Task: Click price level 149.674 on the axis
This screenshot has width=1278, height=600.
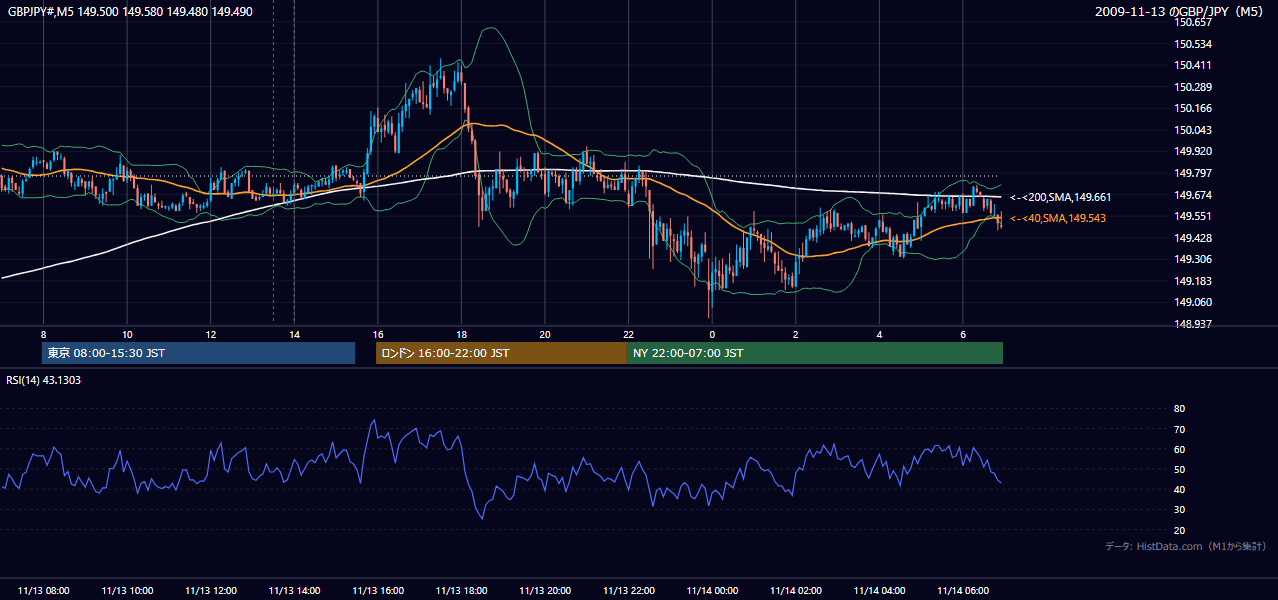Action: (x=1192, y=195)
